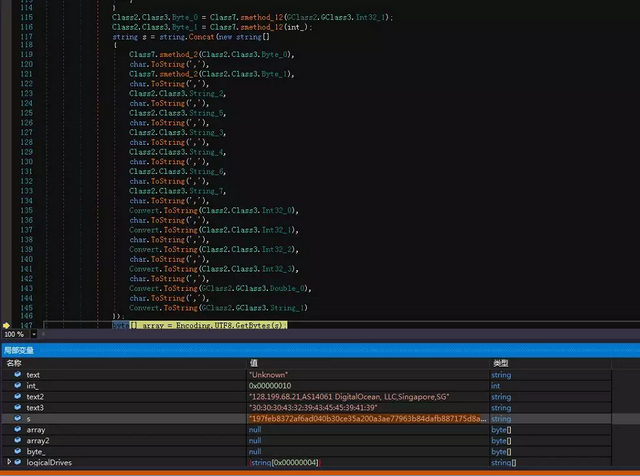The height and width of the screenshot is (476, 640).
Task: Select the 'array' variable icon
Action: 18,429
